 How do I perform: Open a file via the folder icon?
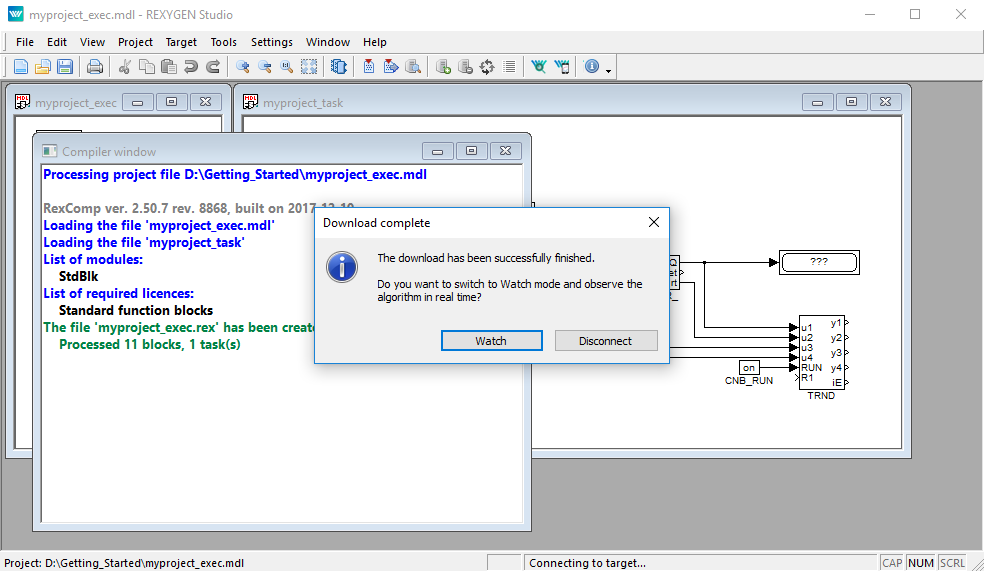(43, 67)
